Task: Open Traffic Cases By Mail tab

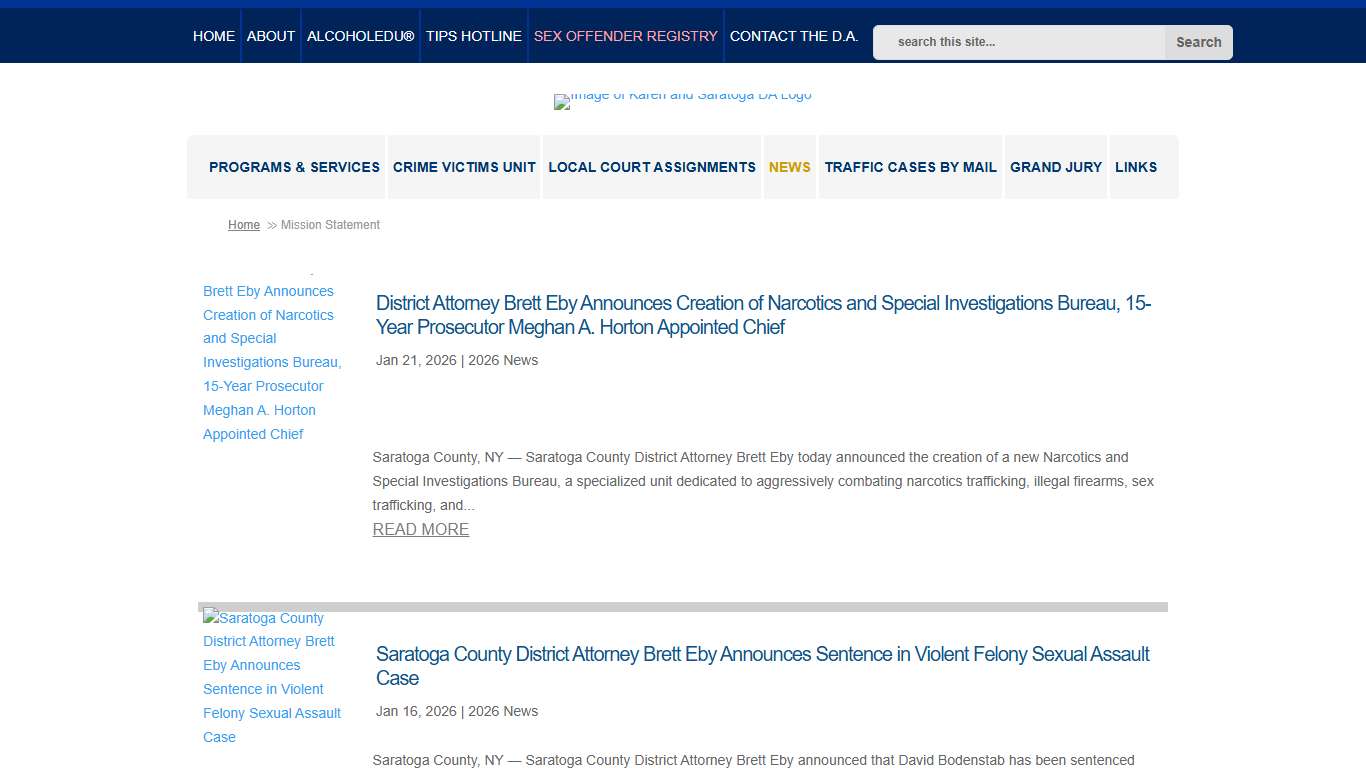Action: point(911,167)
